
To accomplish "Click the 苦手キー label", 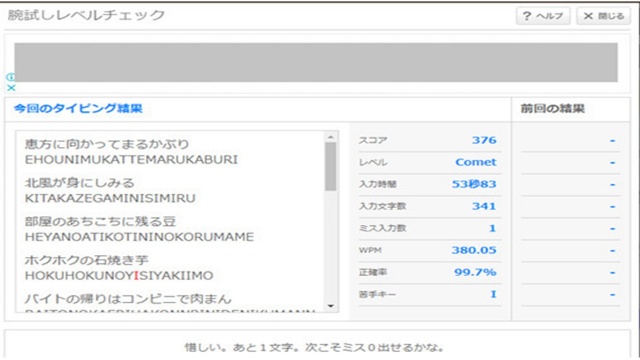I will point(377,294).
